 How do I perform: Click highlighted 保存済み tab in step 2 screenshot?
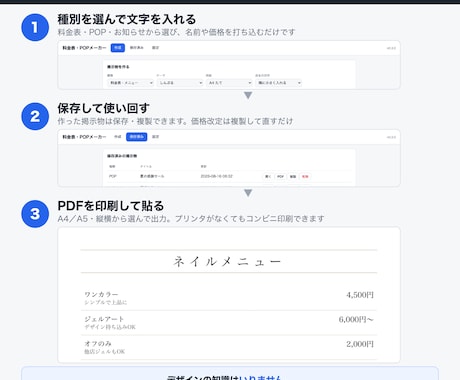pyautogui.click(x=136, y=137)
